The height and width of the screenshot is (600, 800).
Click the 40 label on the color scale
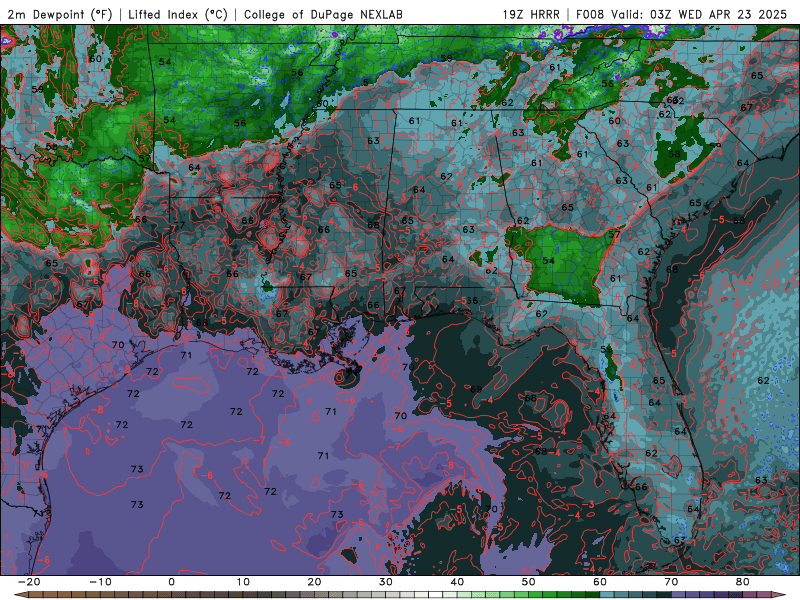point(457,582)
